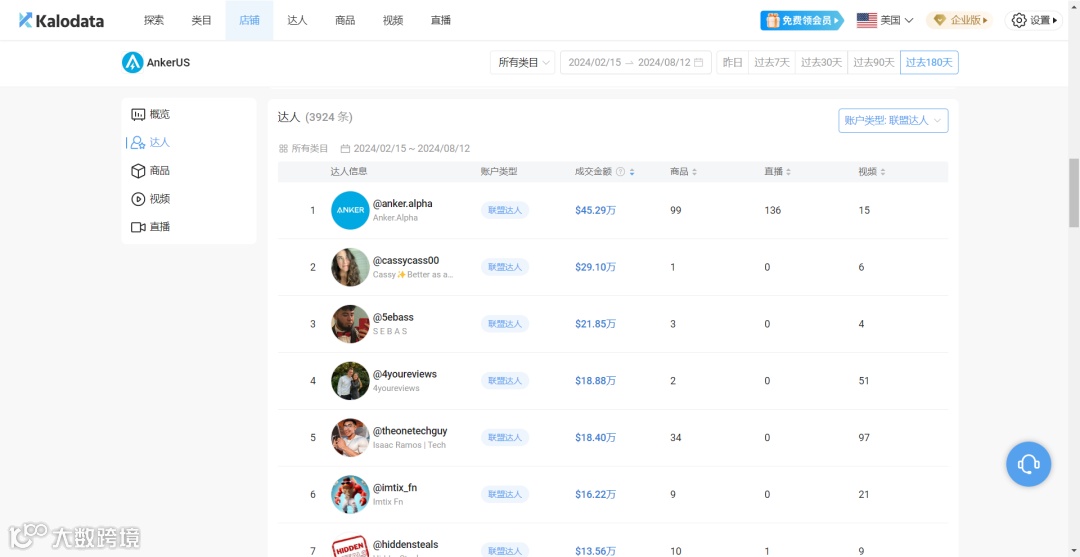Click the calendar icon in date range

coord(698,63)
